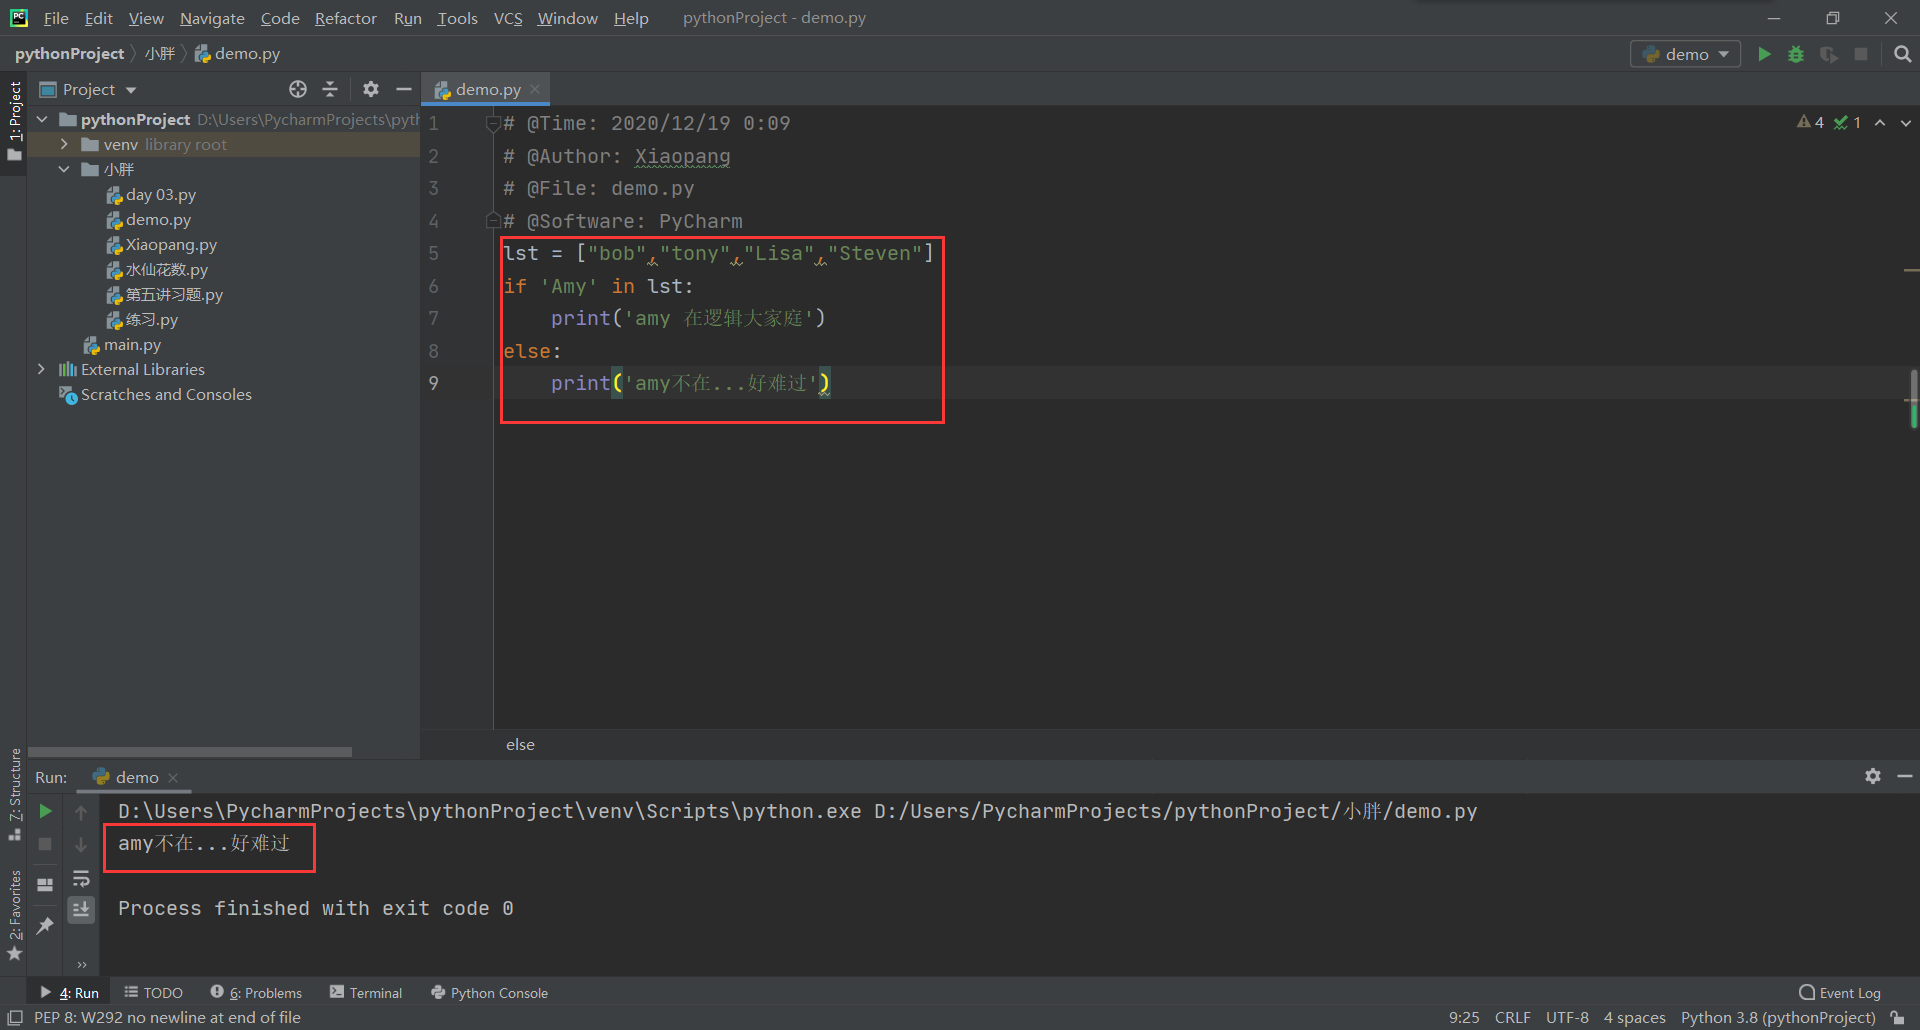This screenshot has height=1030, width=1920.
Task: Rerun demo in Run tool window
Action: [45, 811]
